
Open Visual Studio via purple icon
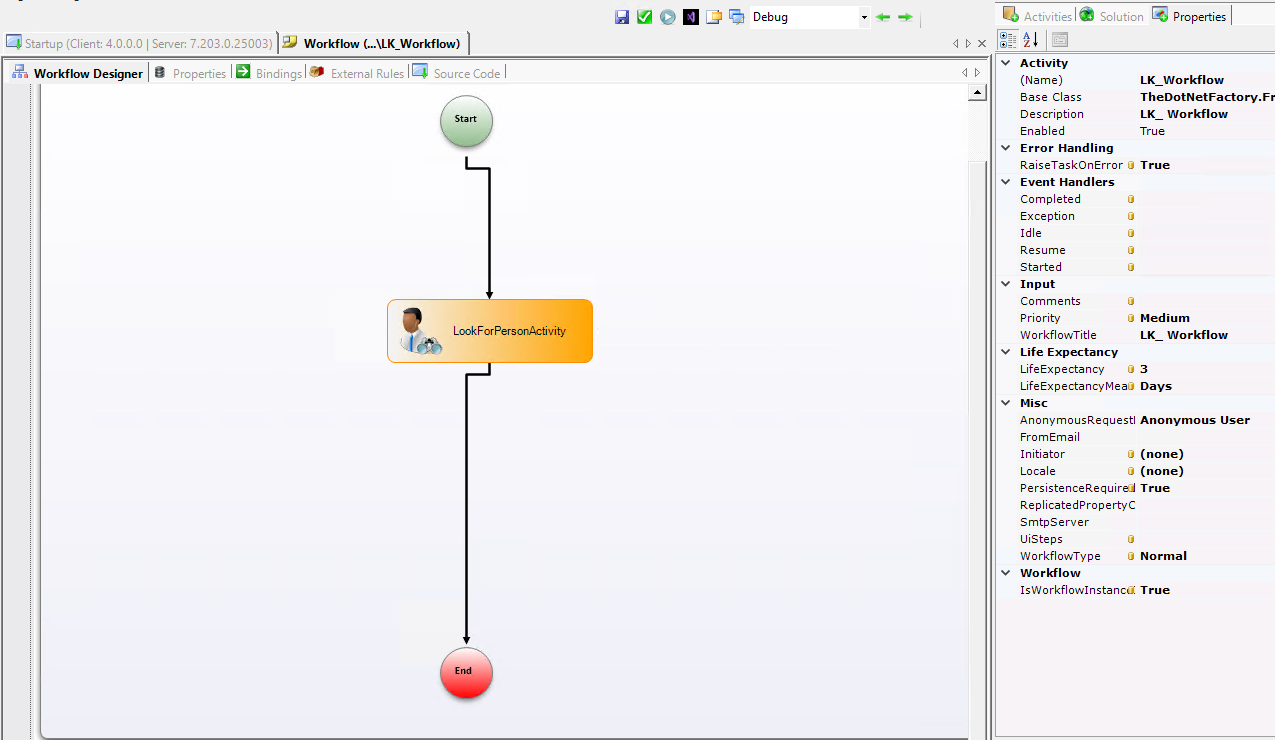(x=691, y=17)
